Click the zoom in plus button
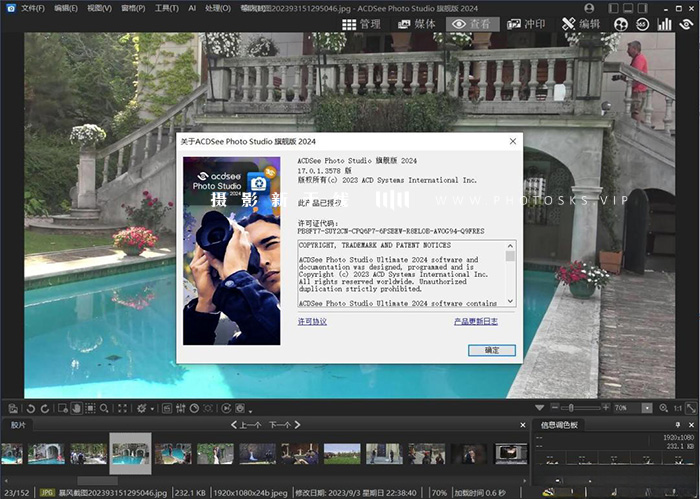700x499 pixels. (605, 407)
